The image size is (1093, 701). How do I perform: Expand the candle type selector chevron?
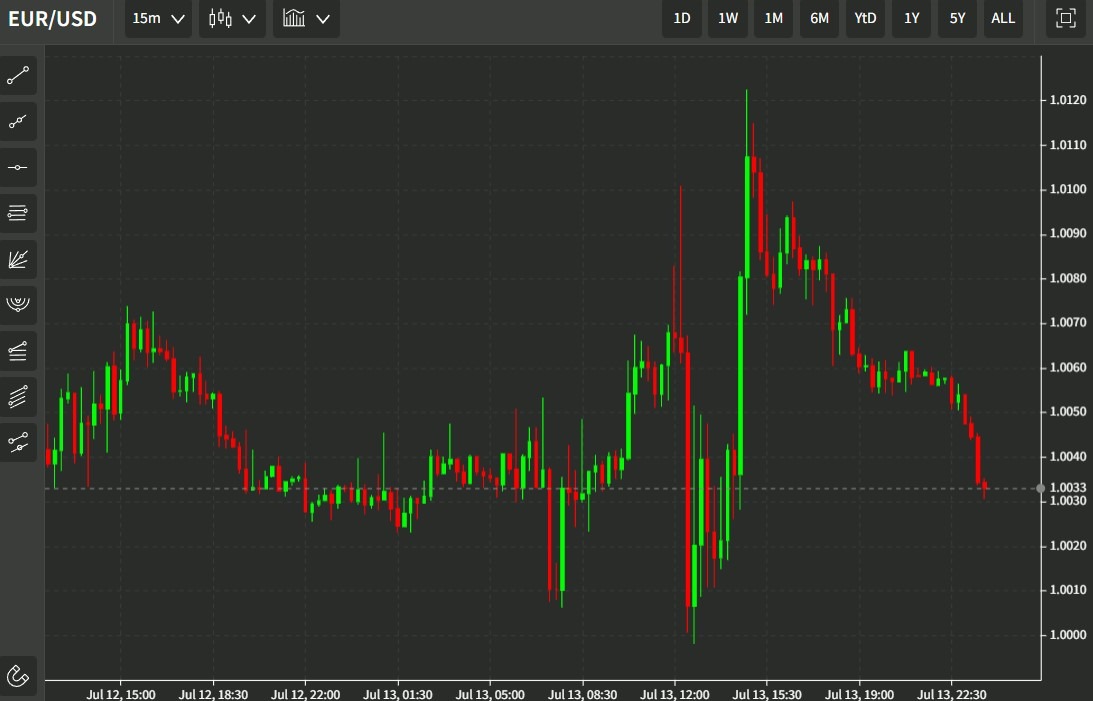tap(249, 18)
